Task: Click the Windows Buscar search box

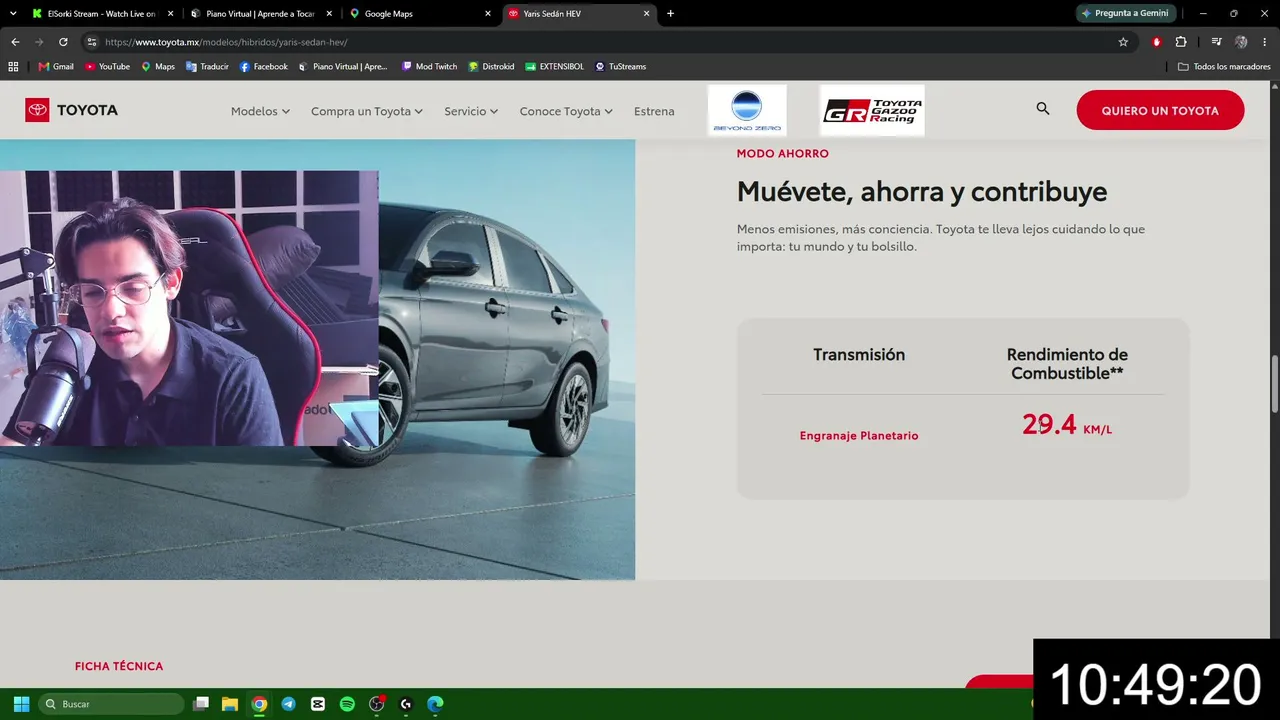Action: click(x=111, y=704)
